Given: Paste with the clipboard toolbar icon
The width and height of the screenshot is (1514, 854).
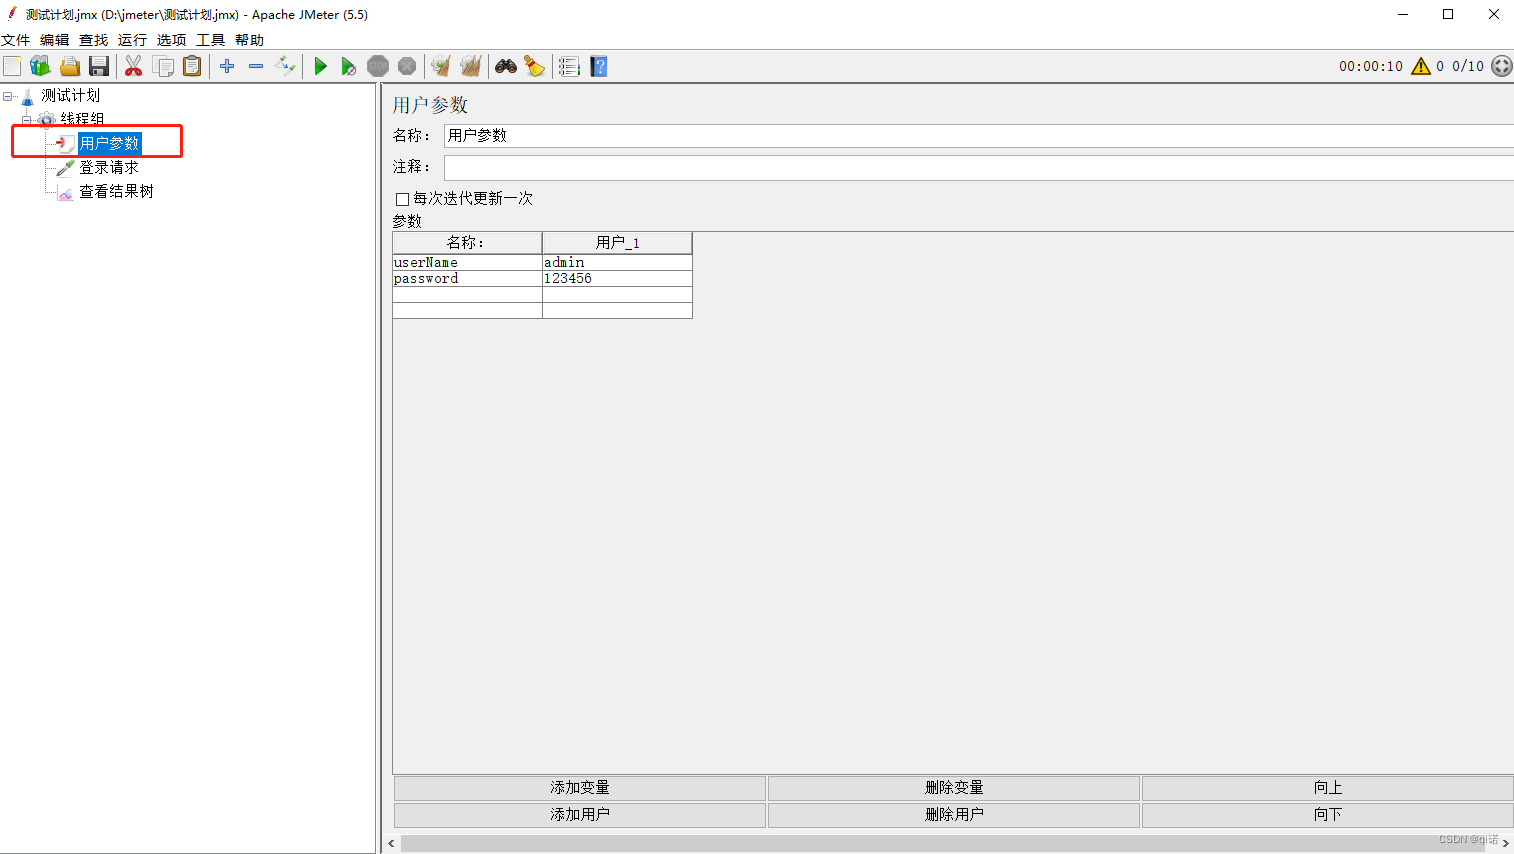Looking at the screenshot, I should (192, 66).
